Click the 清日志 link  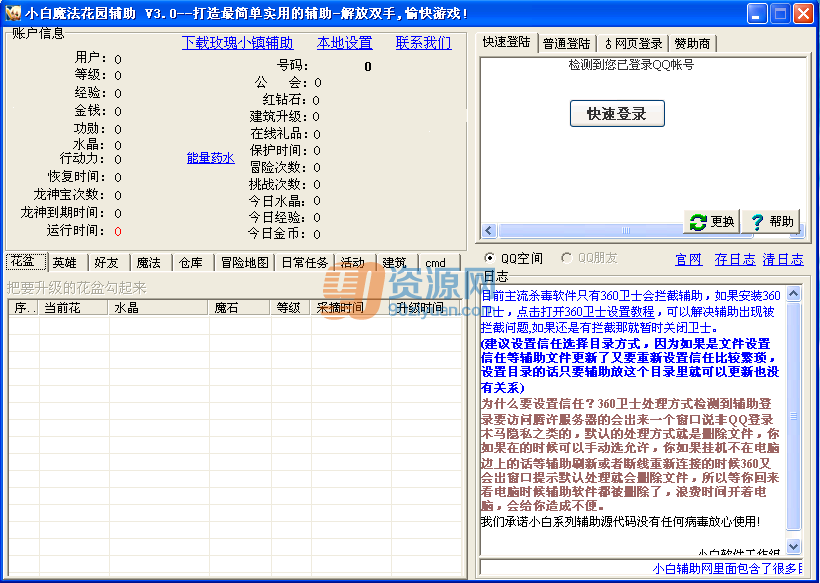tap(783, 259)
